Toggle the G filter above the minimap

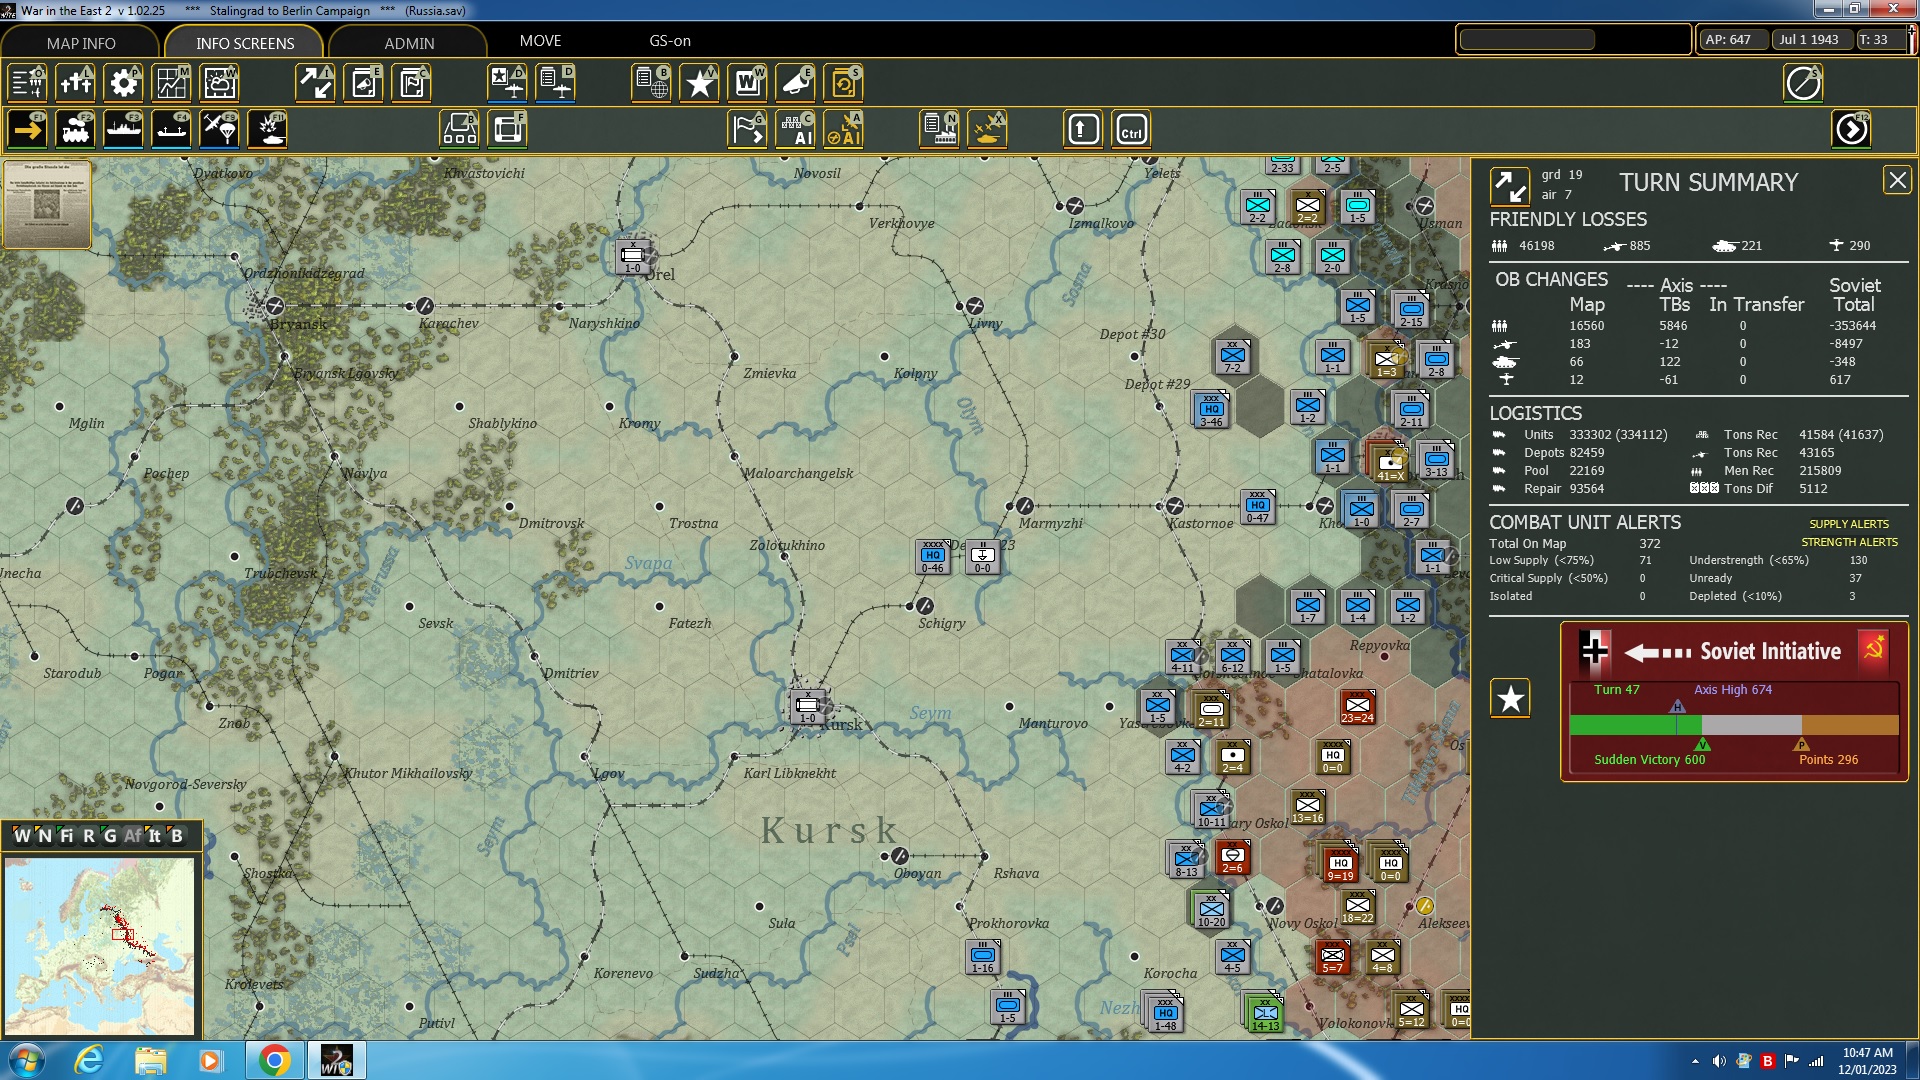point(110,836)
